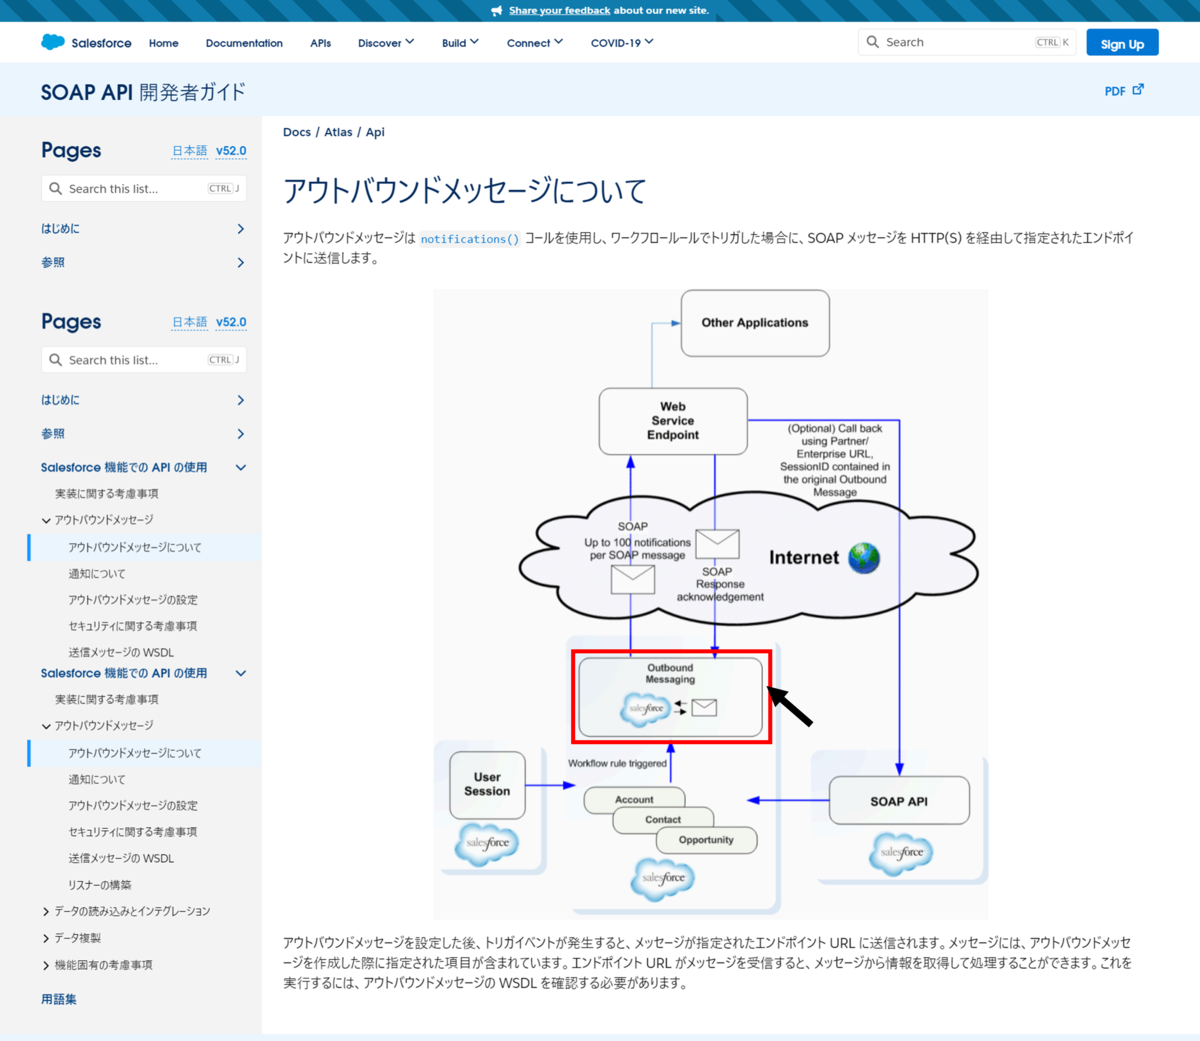Focus upper Search this list field
1200x1041 pixels.
(x=144, y=188)
